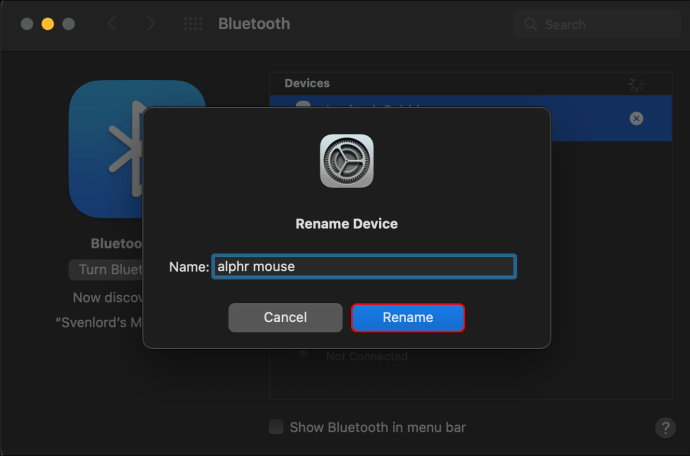The width and height of the screenshot is (690, 456).
Task: Go back with the left chevron
Action: point(112,24)
